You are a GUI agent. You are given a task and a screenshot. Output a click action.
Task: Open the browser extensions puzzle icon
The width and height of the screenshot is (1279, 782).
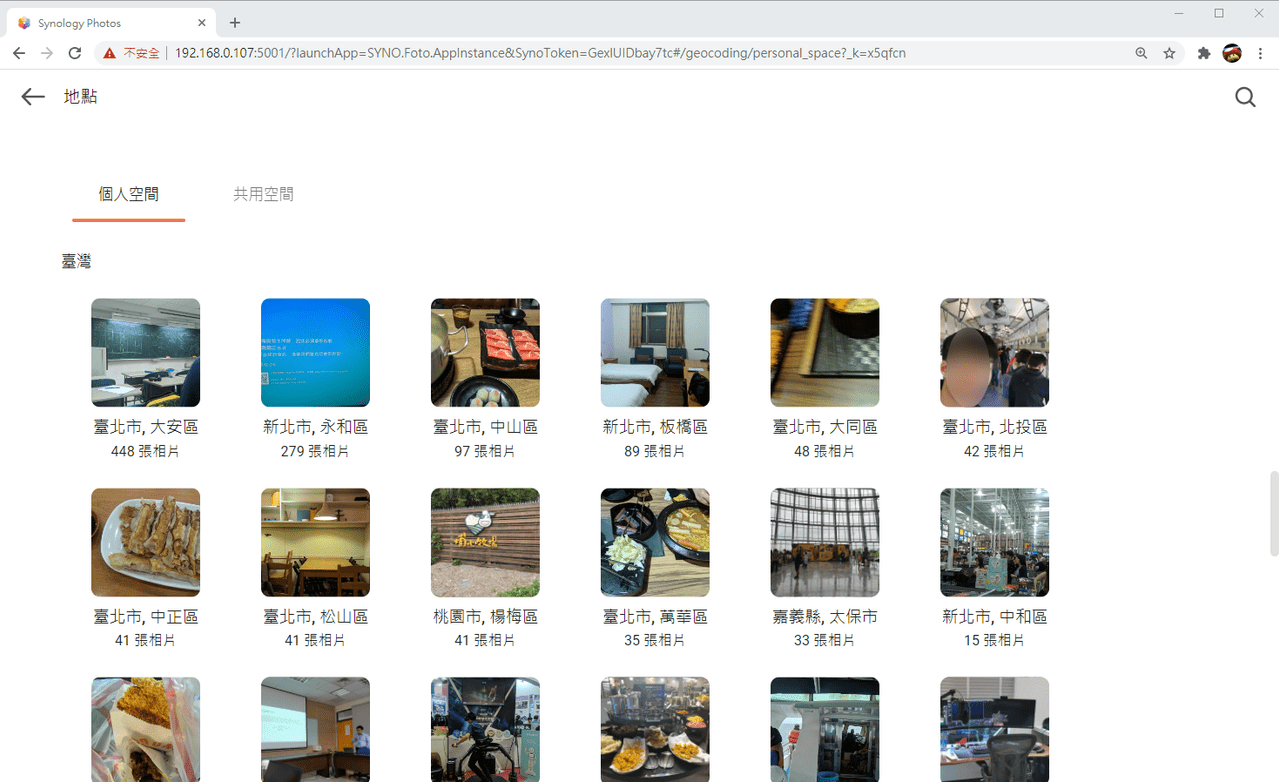click(x=1204, y=53)
